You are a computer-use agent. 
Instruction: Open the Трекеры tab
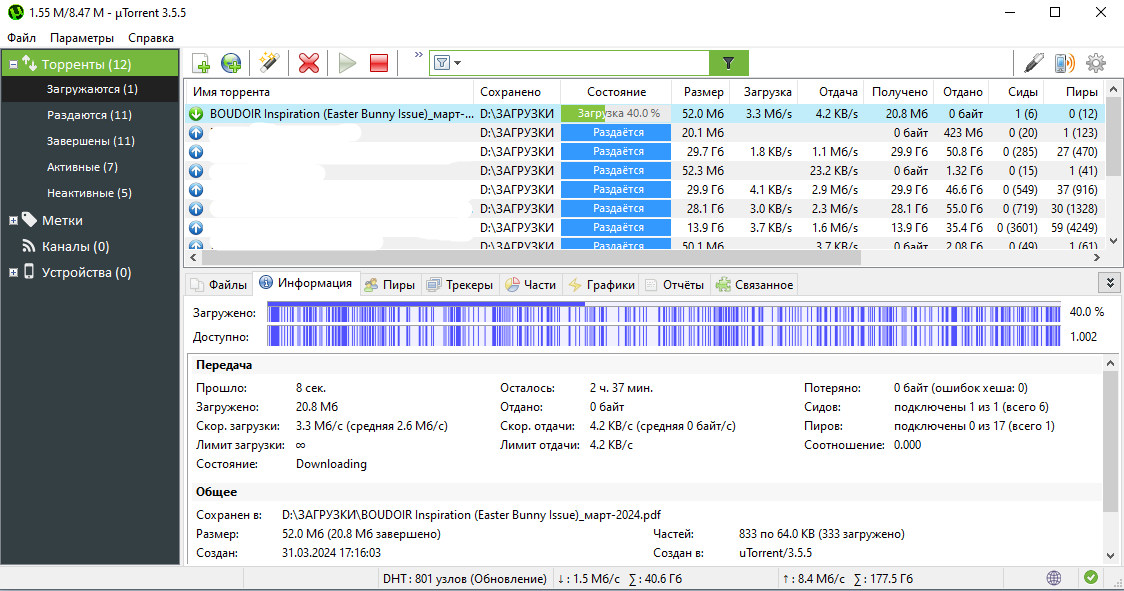coord(460,285)
